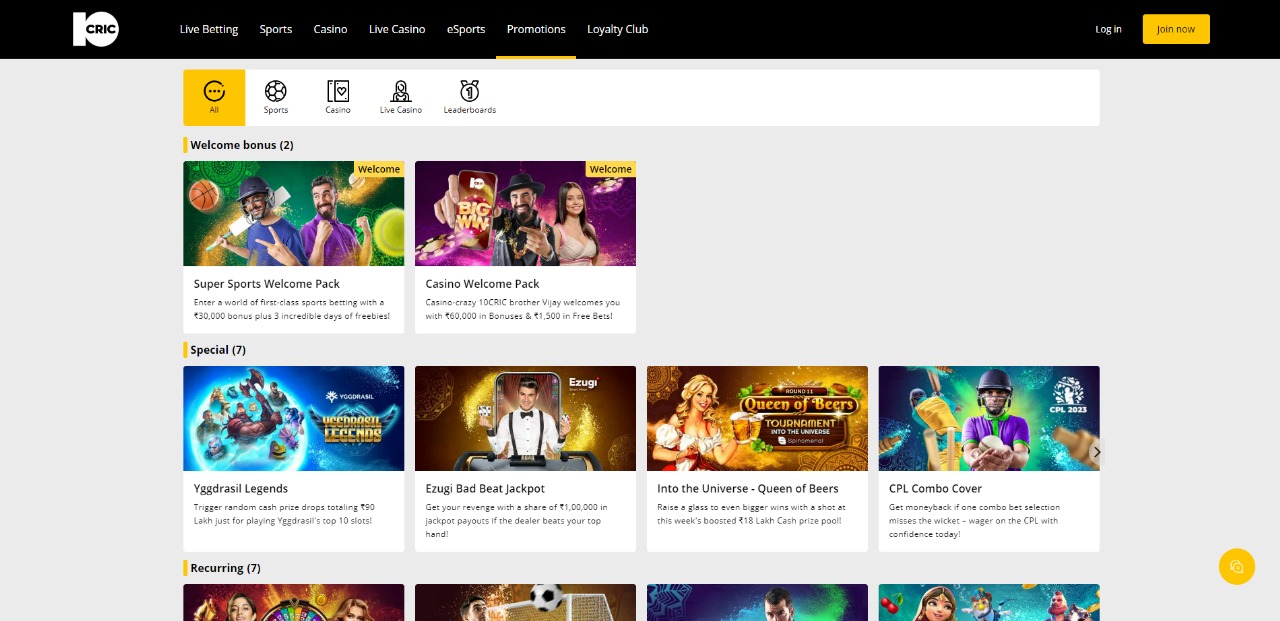Open Casino Welcome Pack banner image
This screenshot has height=621, width=1280.
tap(525, 213)
